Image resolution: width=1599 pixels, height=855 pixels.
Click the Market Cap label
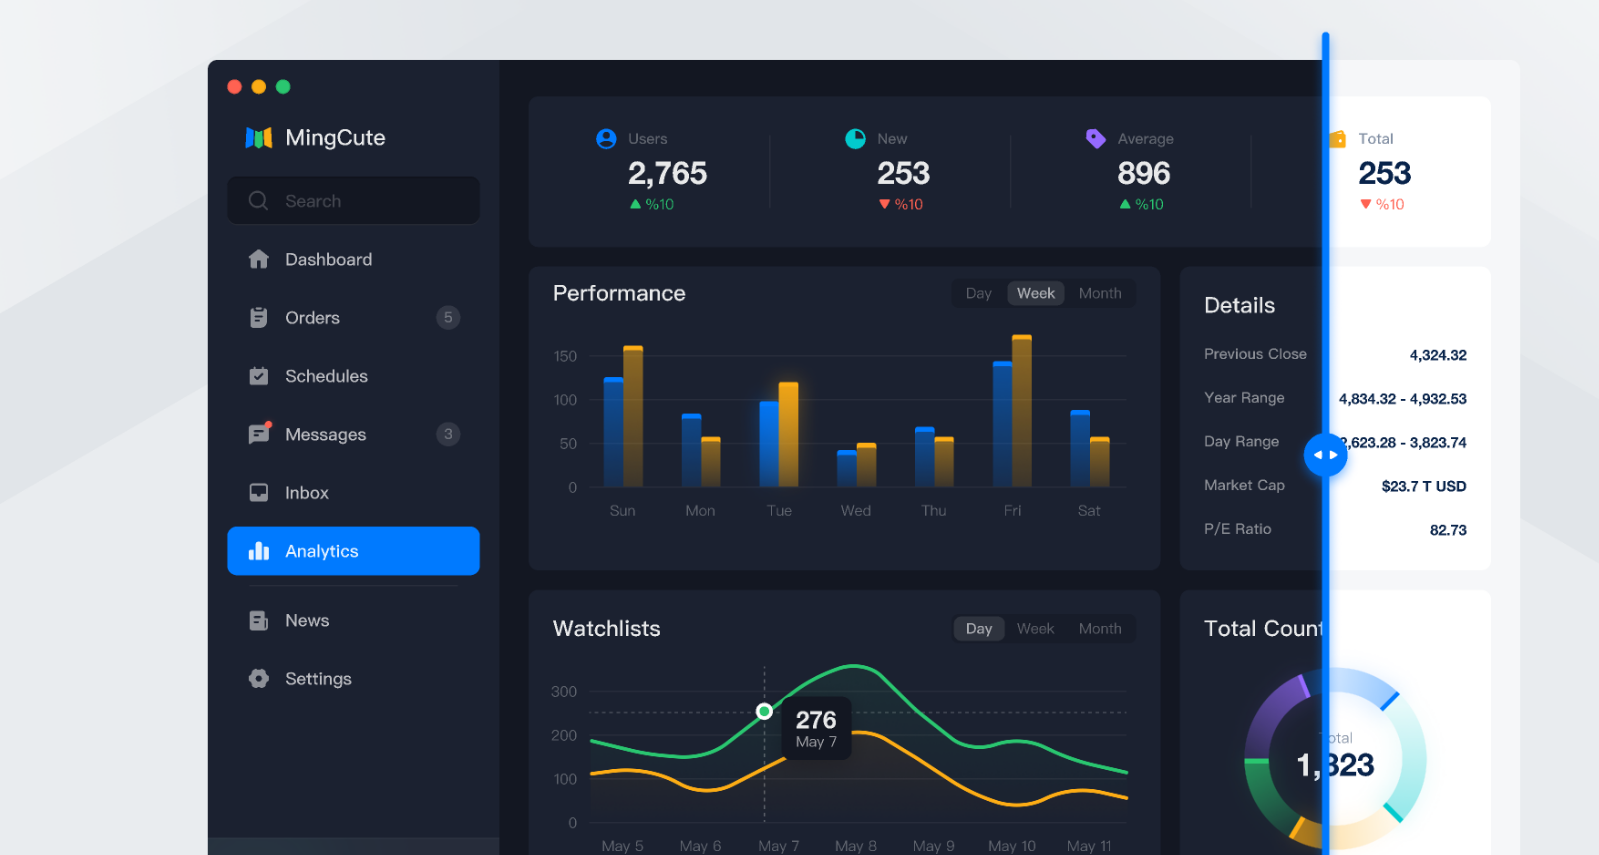coord(1244,485)
